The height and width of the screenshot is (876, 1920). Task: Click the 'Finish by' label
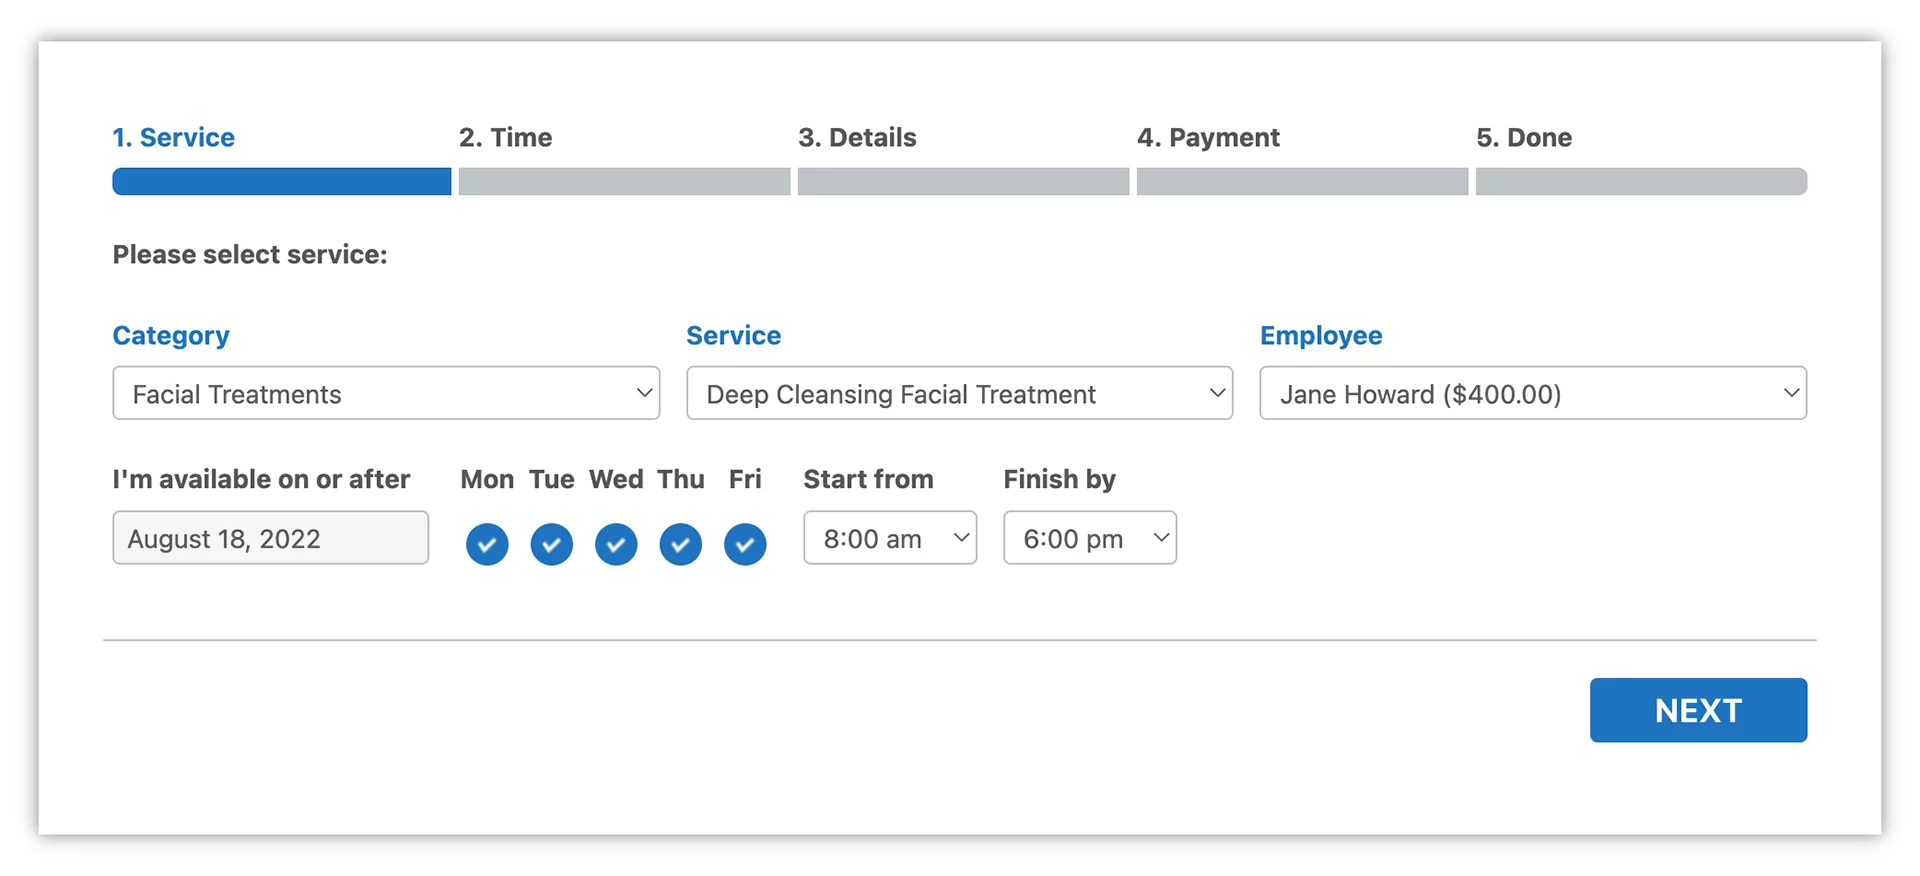pyautogui.click(x=1059, y=479)
